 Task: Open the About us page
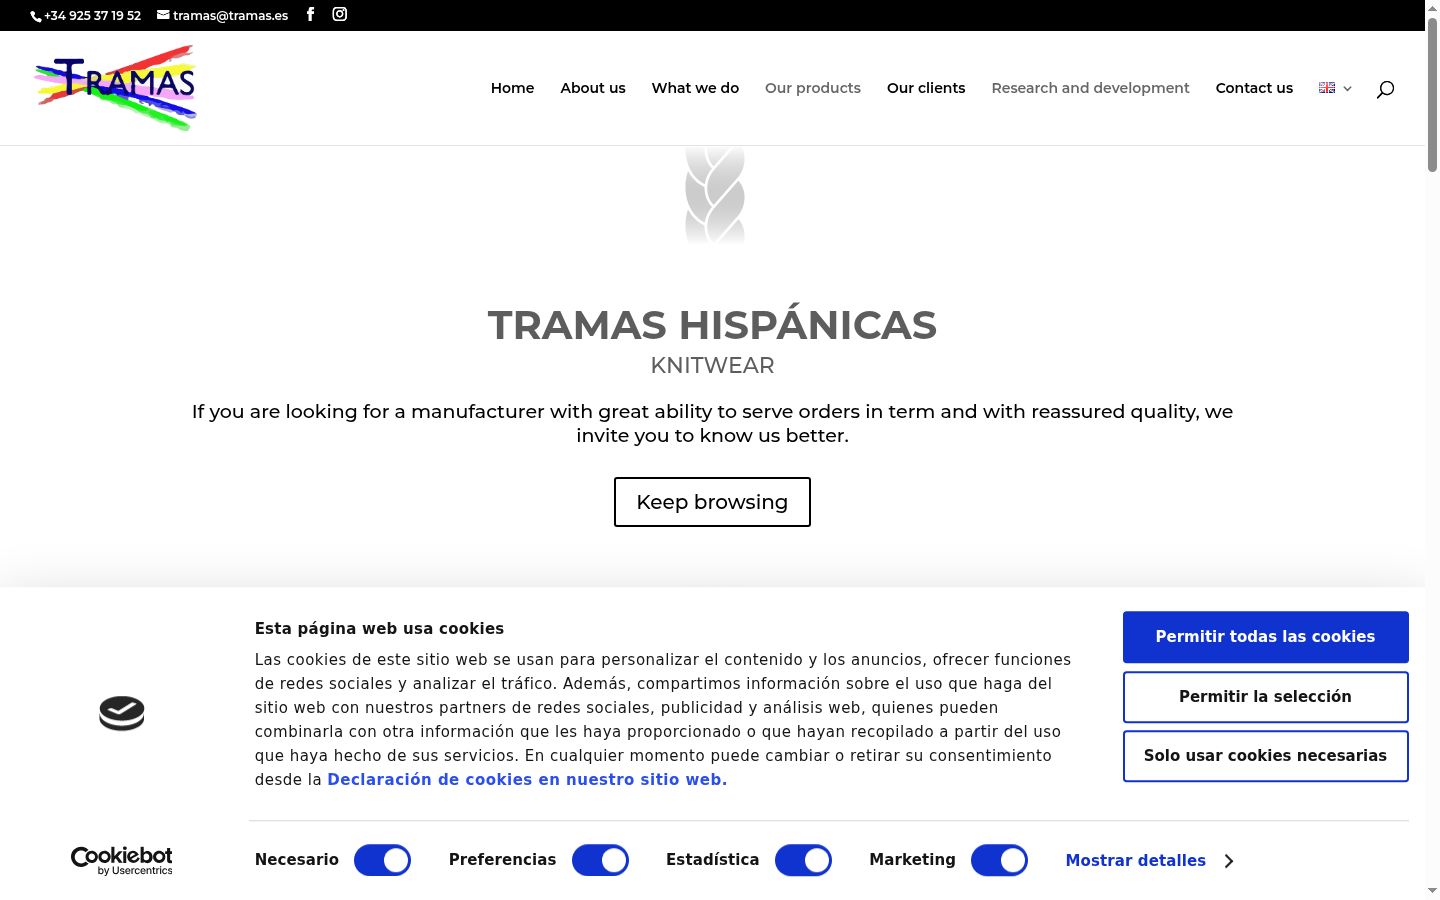coord(593,88)
